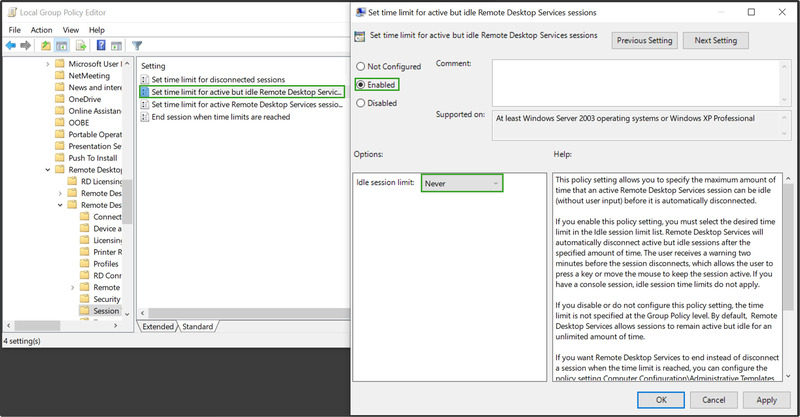Viewport: 800px width, 417px height.
Task: Open the View menu
Action: [x=70, y=30]
